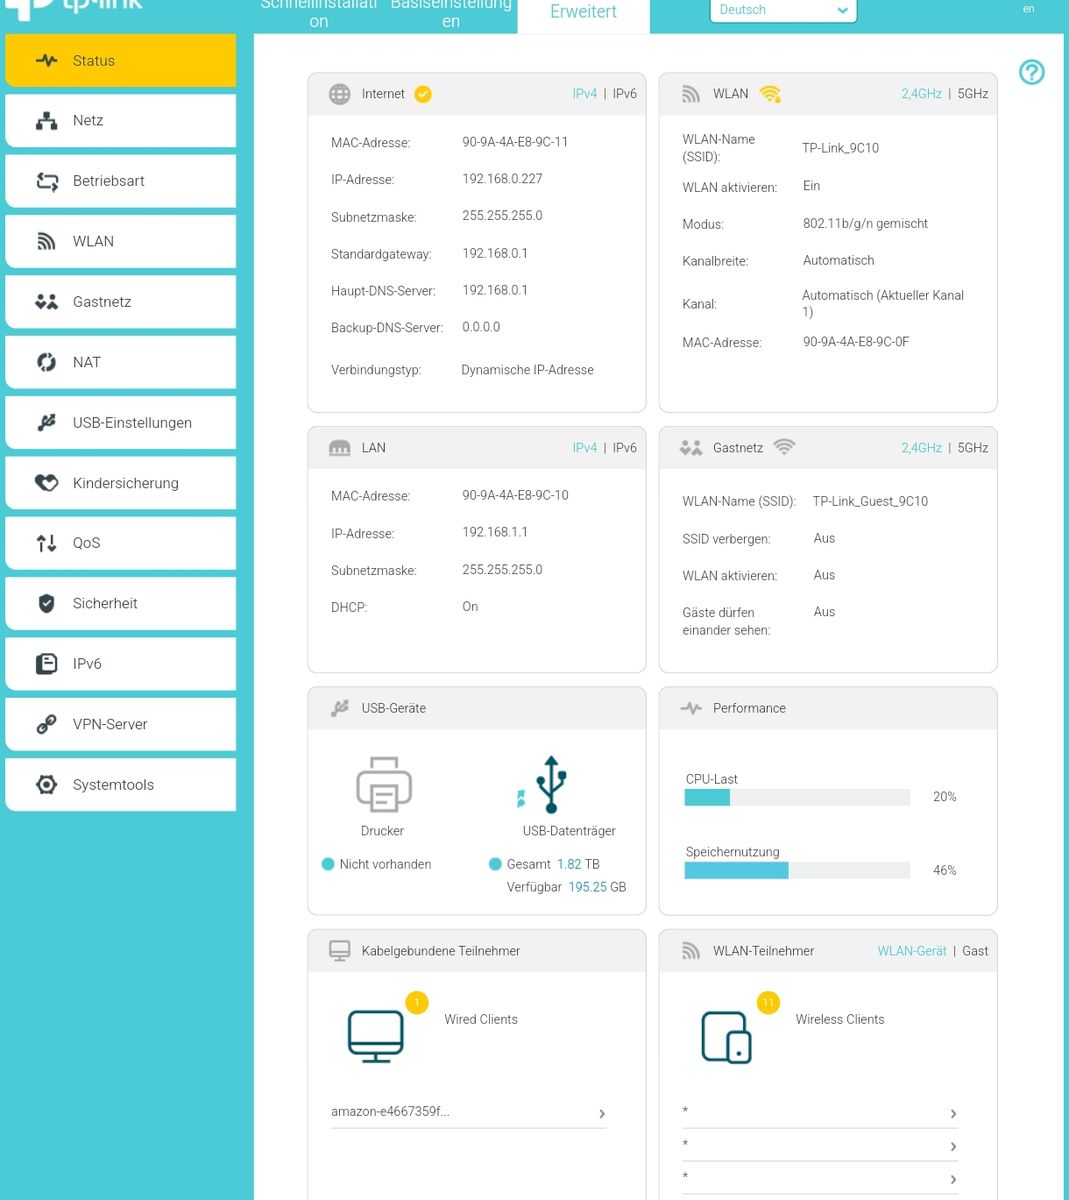
Task: Click the IPv6 document icon in sidebar
Action: pos(46,664)
